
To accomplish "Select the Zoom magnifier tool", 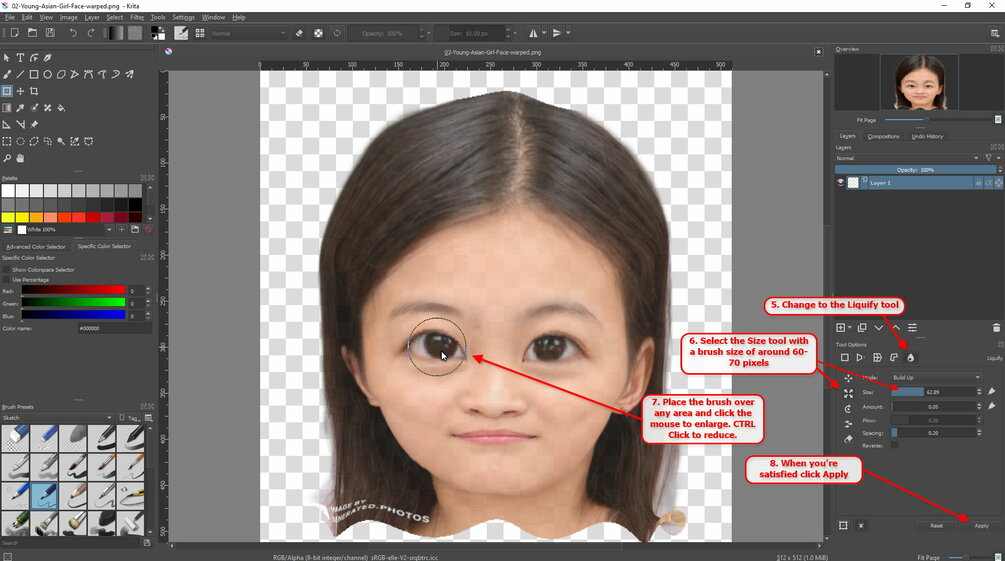I will pos(6,158).
